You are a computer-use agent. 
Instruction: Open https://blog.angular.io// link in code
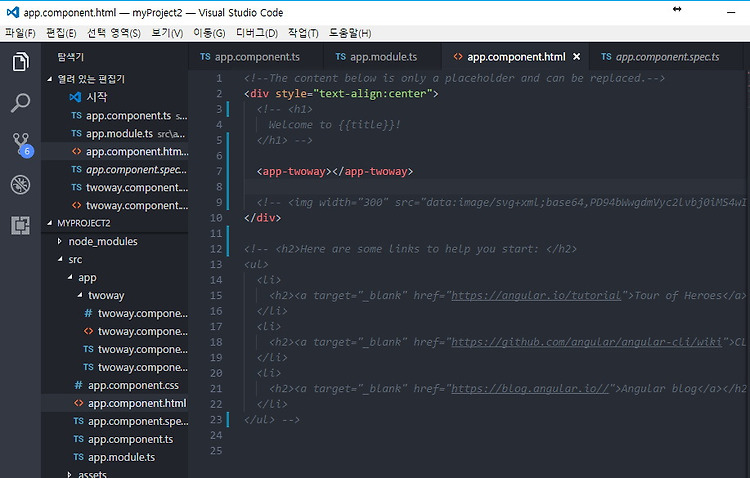(x=530, y=389)
